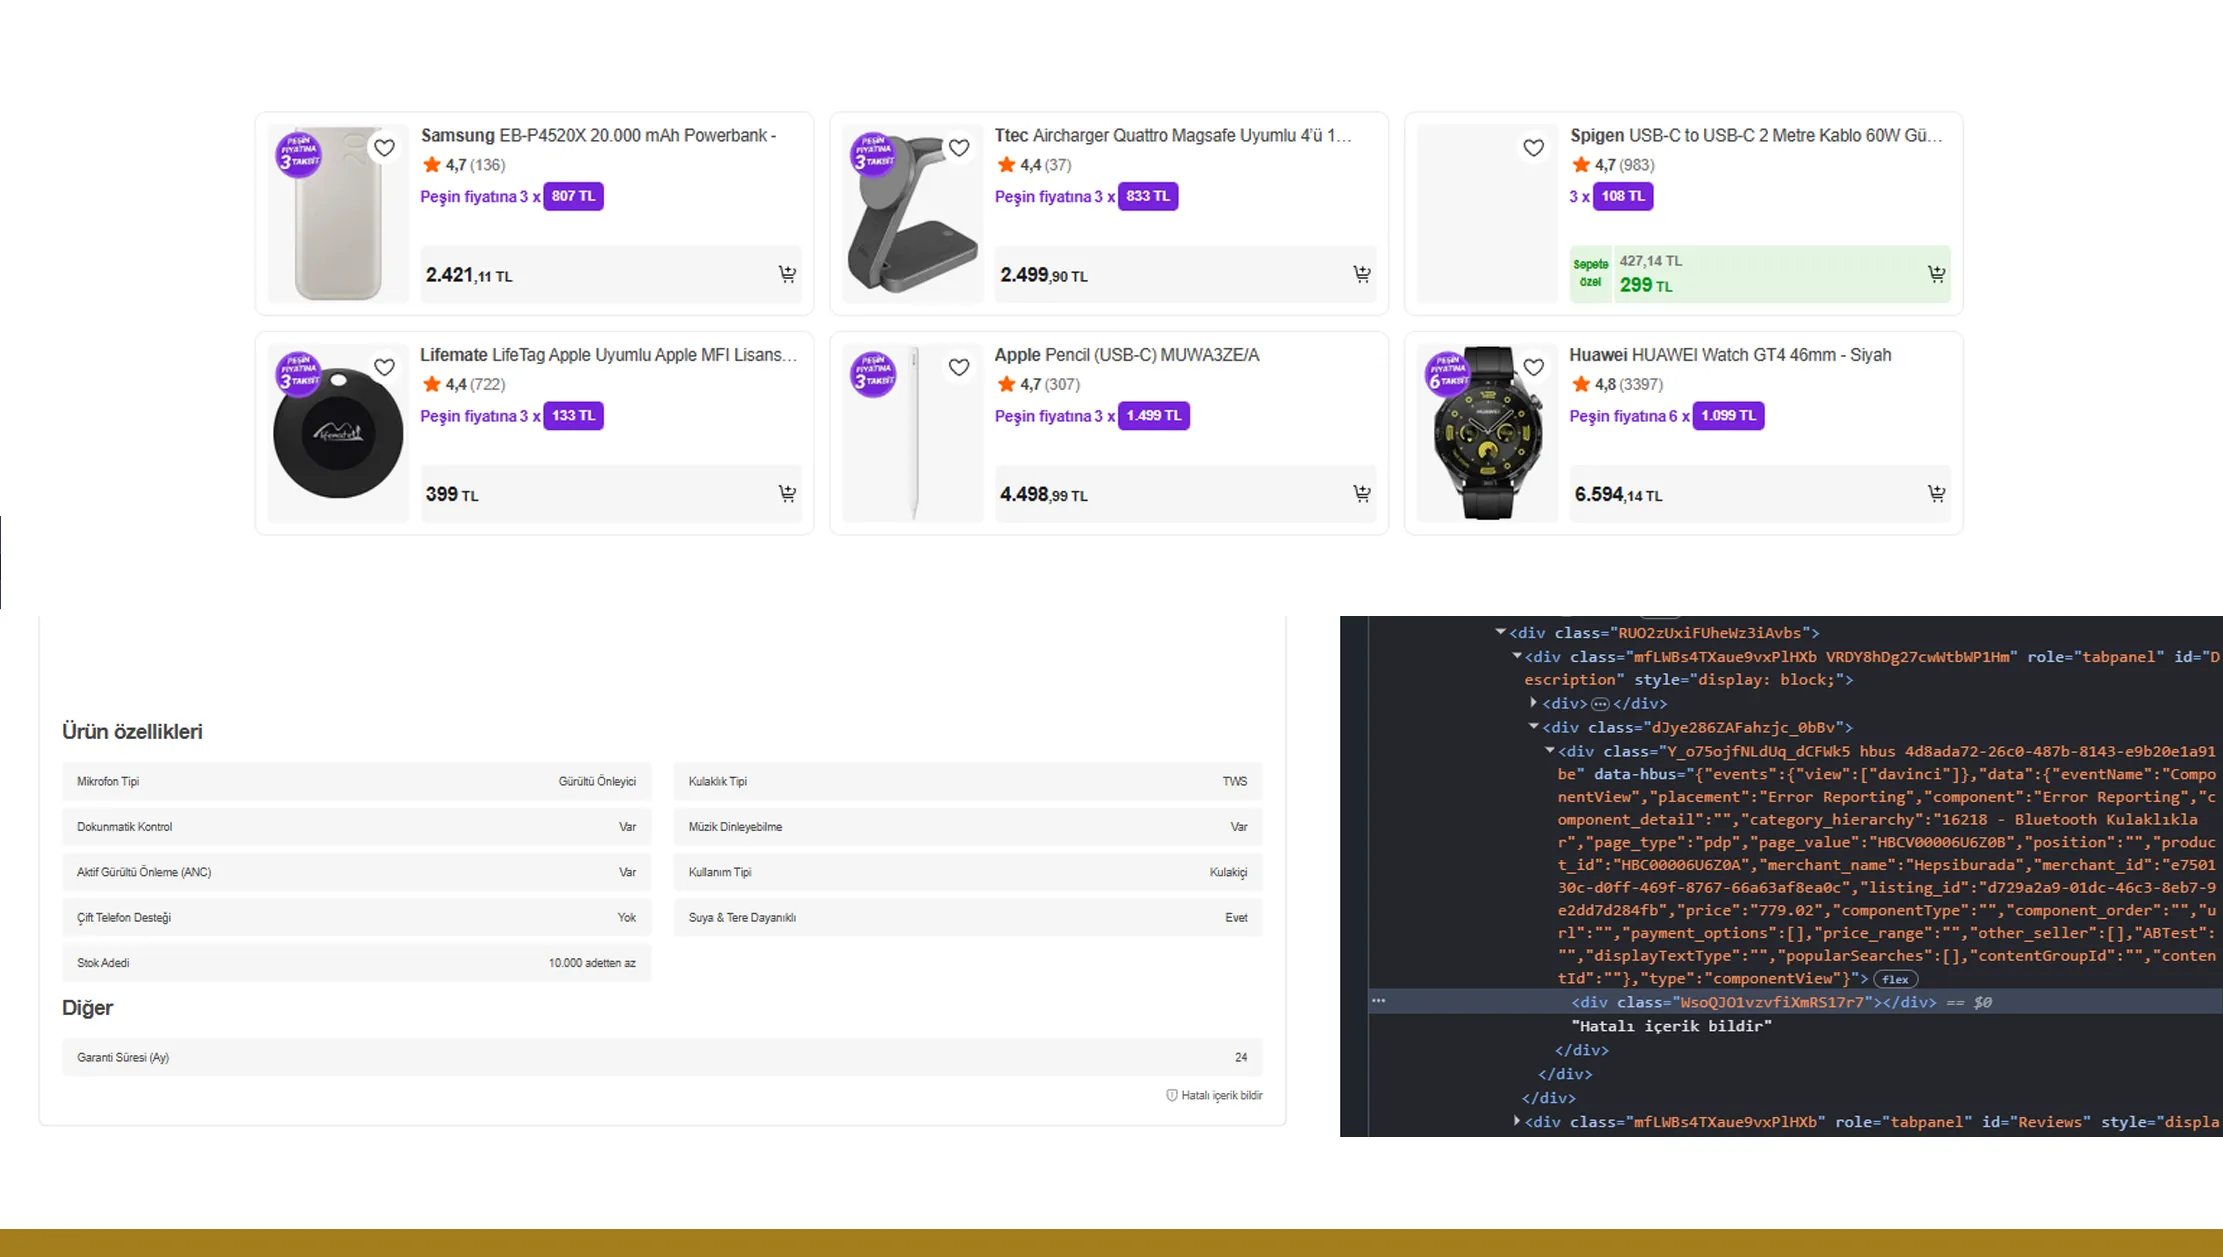
Task: Add the Samsung powerbank to cart
Action: pos(787,275)
